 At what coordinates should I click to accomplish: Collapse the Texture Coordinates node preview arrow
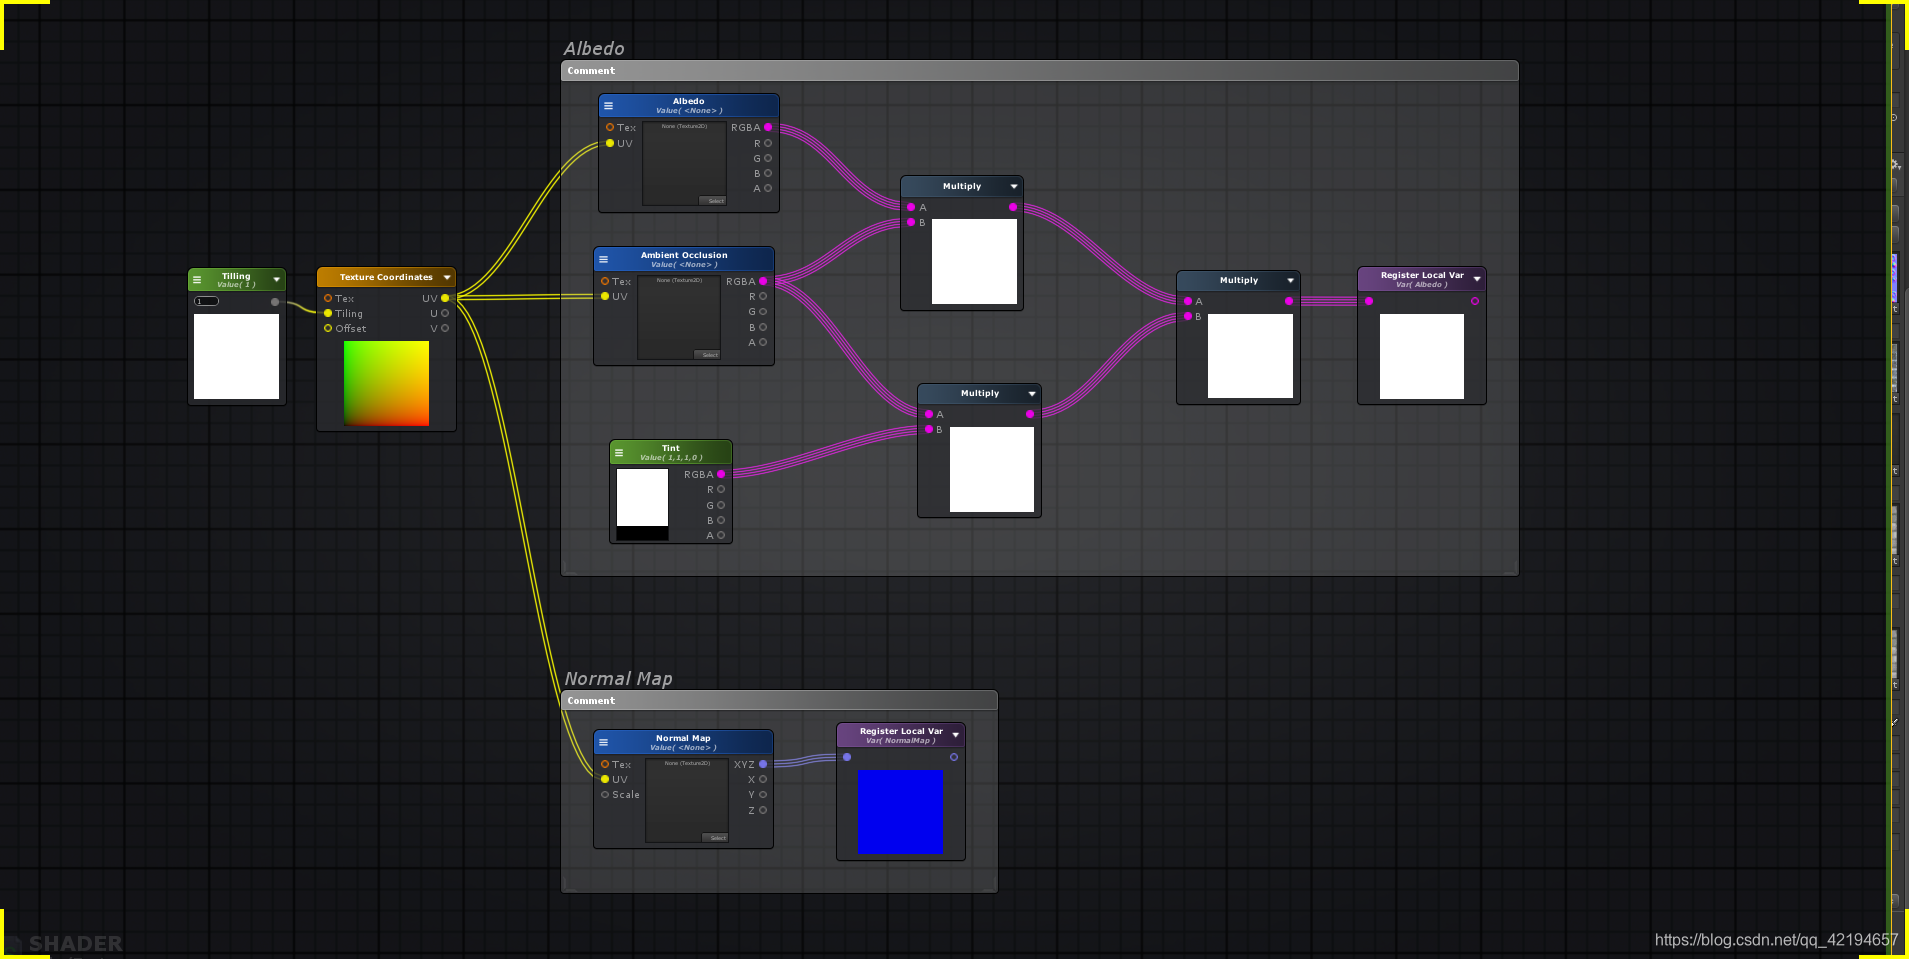point(447,277)
